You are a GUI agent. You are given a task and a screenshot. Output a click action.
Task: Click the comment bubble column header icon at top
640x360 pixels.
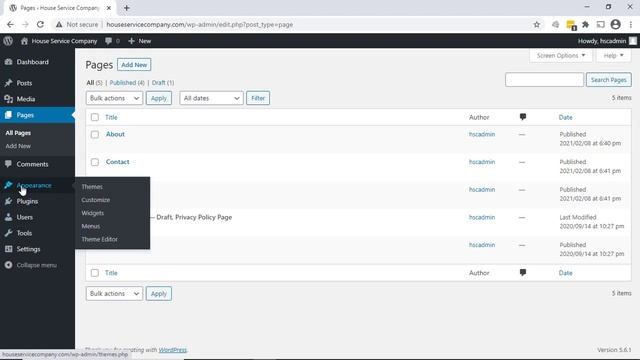coord(523,117)
